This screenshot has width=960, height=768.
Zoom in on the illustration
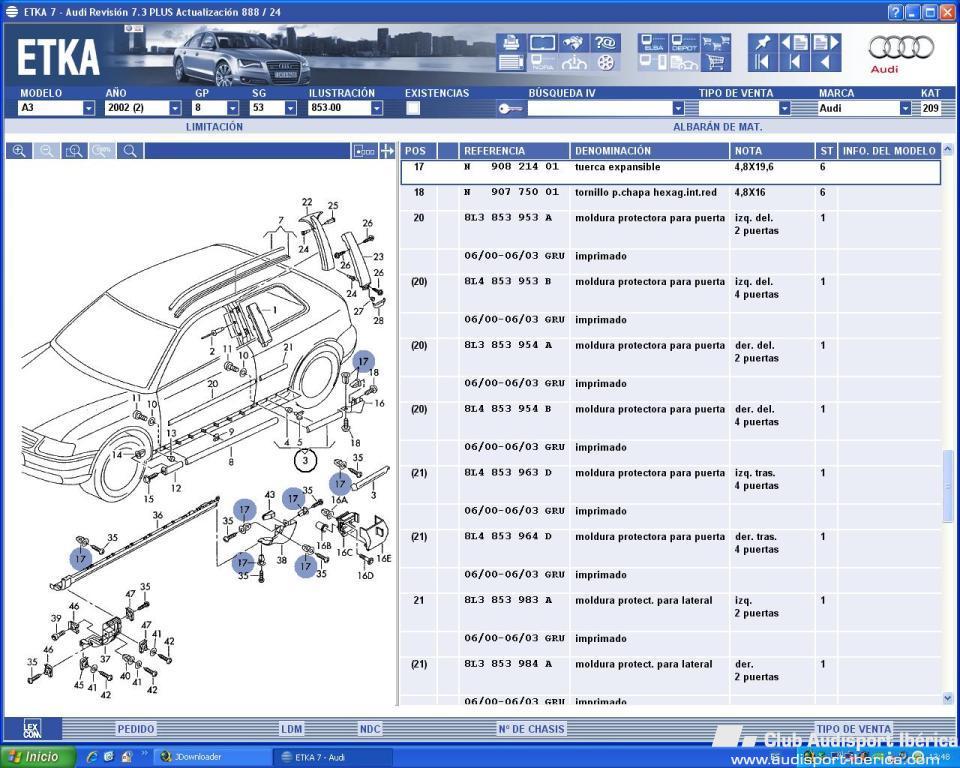pos(19,151)
